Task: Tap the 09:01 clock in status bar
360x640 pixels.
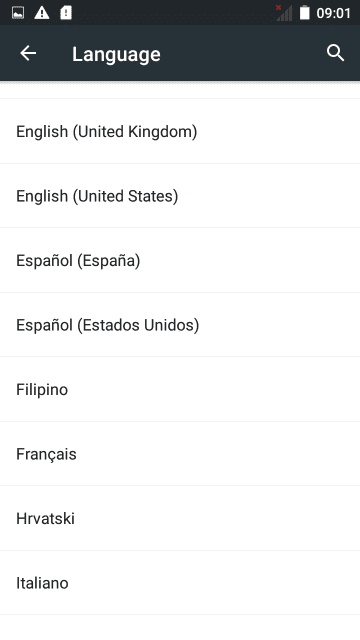Action: coord(333,13)
